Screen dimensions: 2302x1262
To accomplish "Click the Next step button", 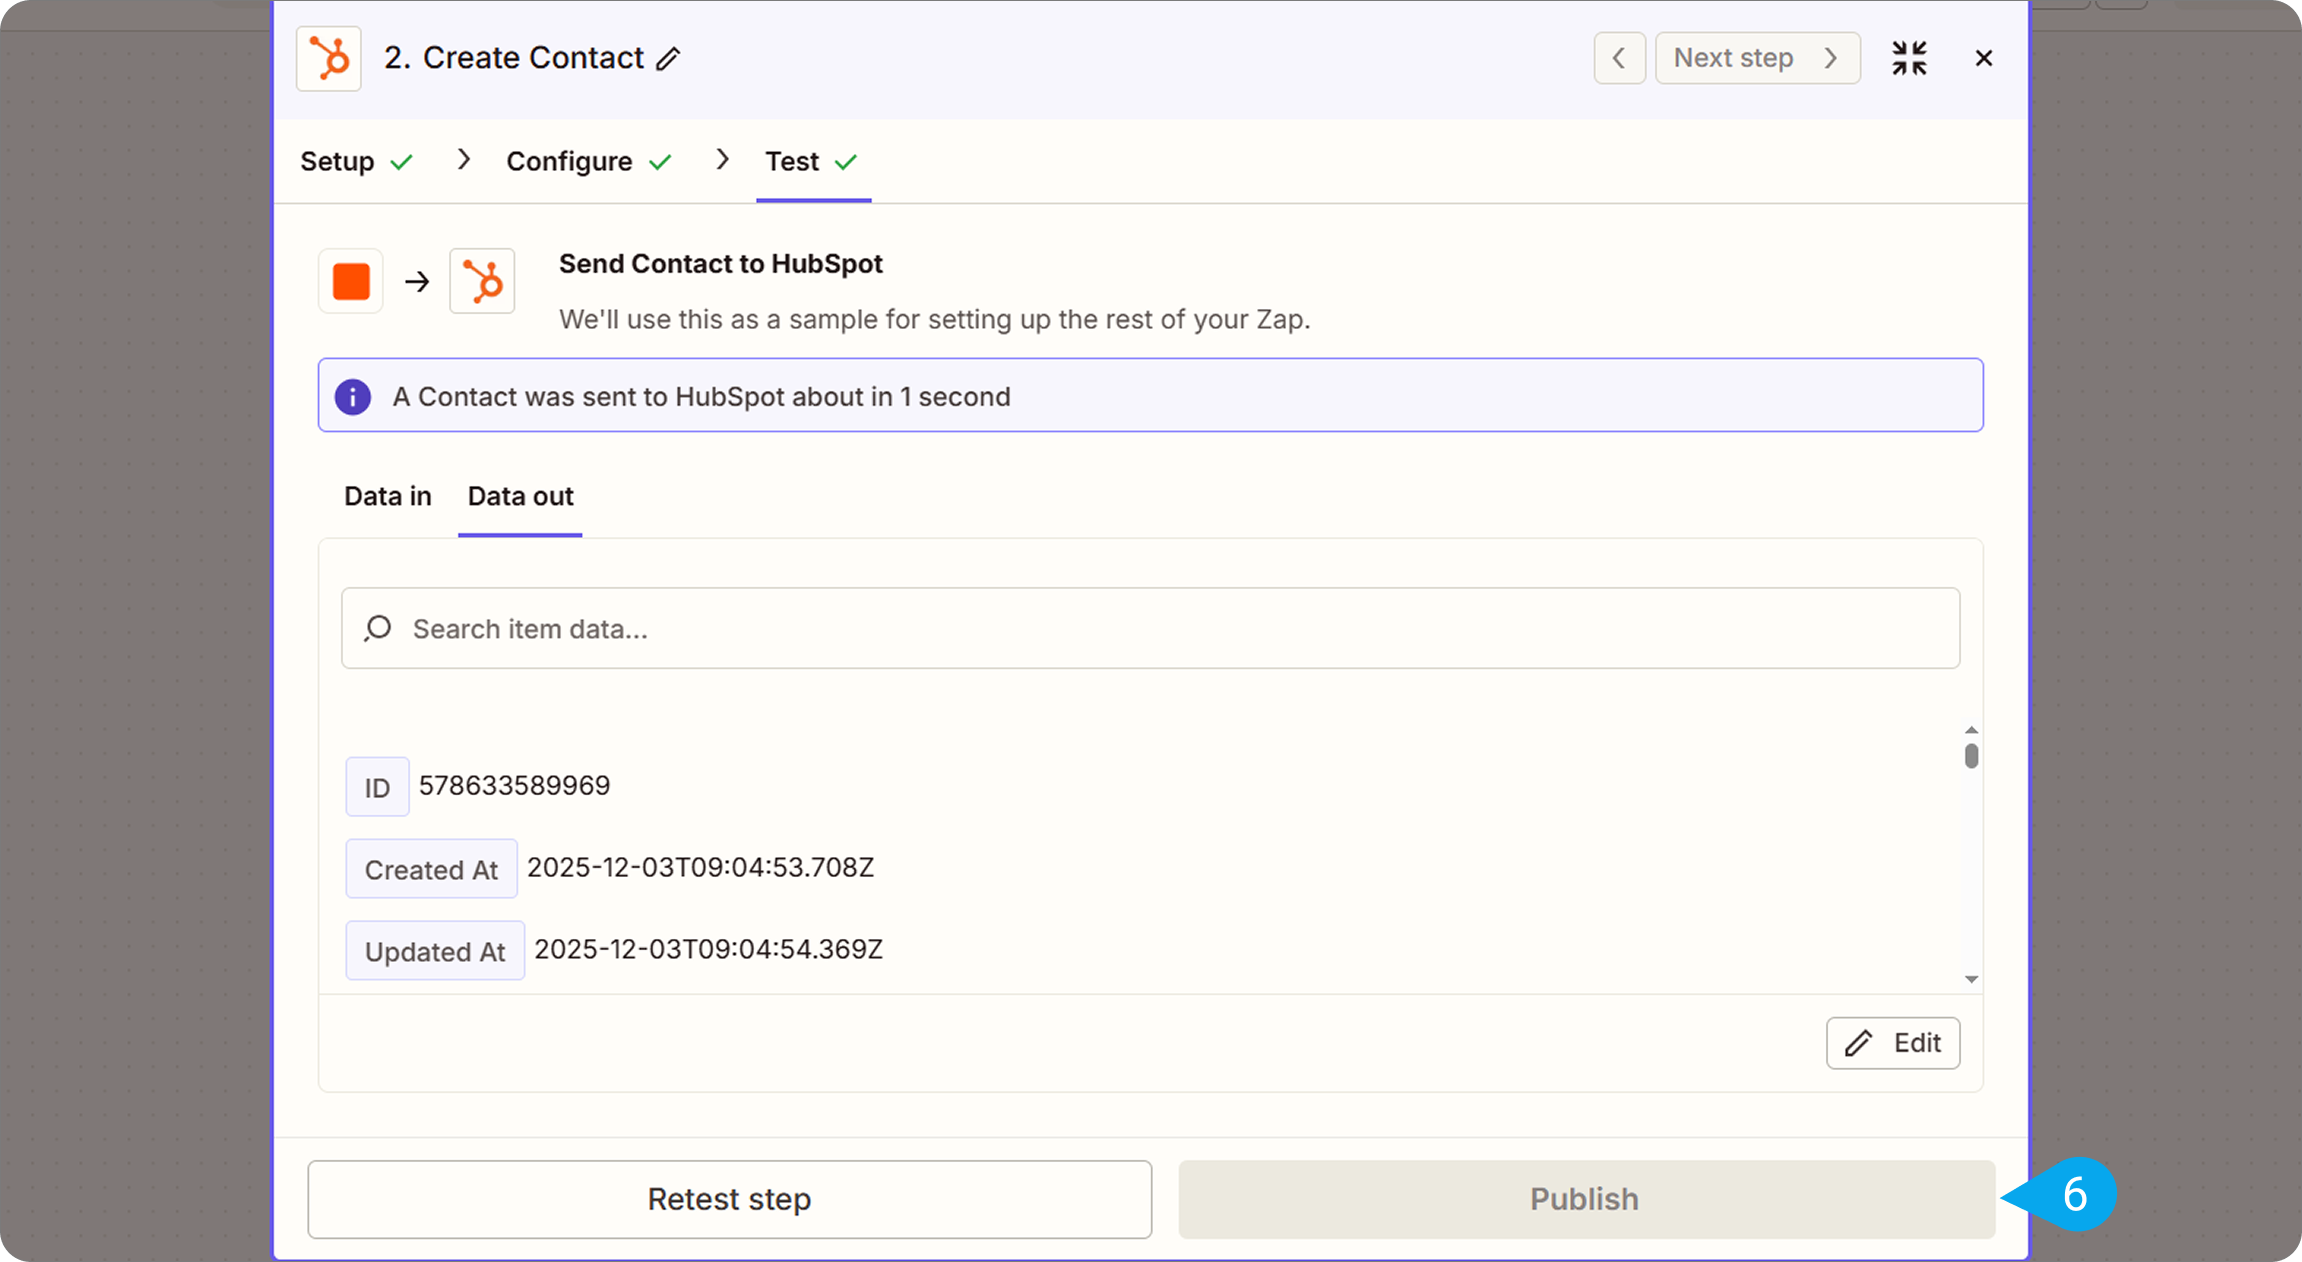I will tap(1756, 58).
